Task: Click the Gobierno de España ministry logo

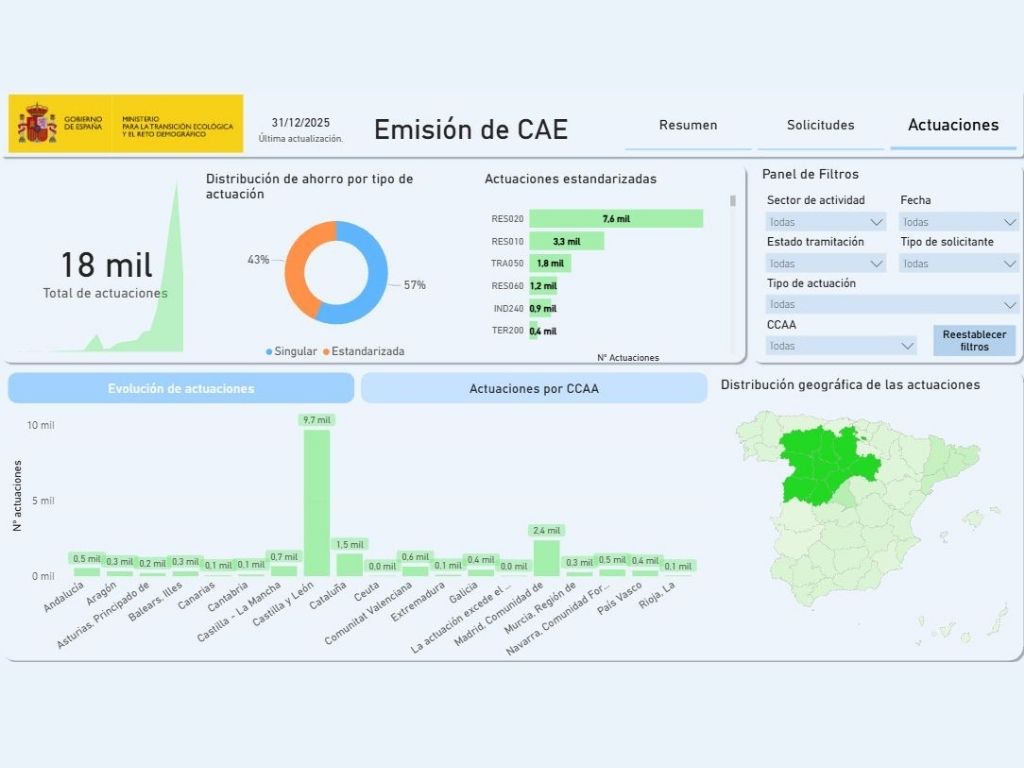Action: (x=125, y=123)
